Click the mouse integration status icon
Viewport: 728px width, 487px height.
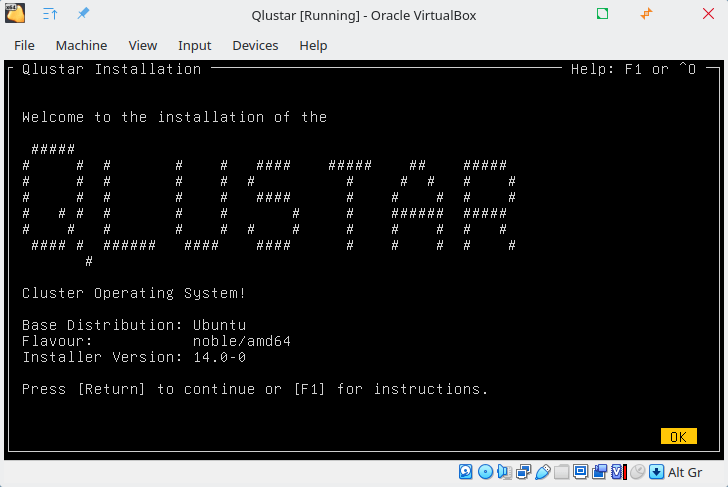click(x=637, y=472)
